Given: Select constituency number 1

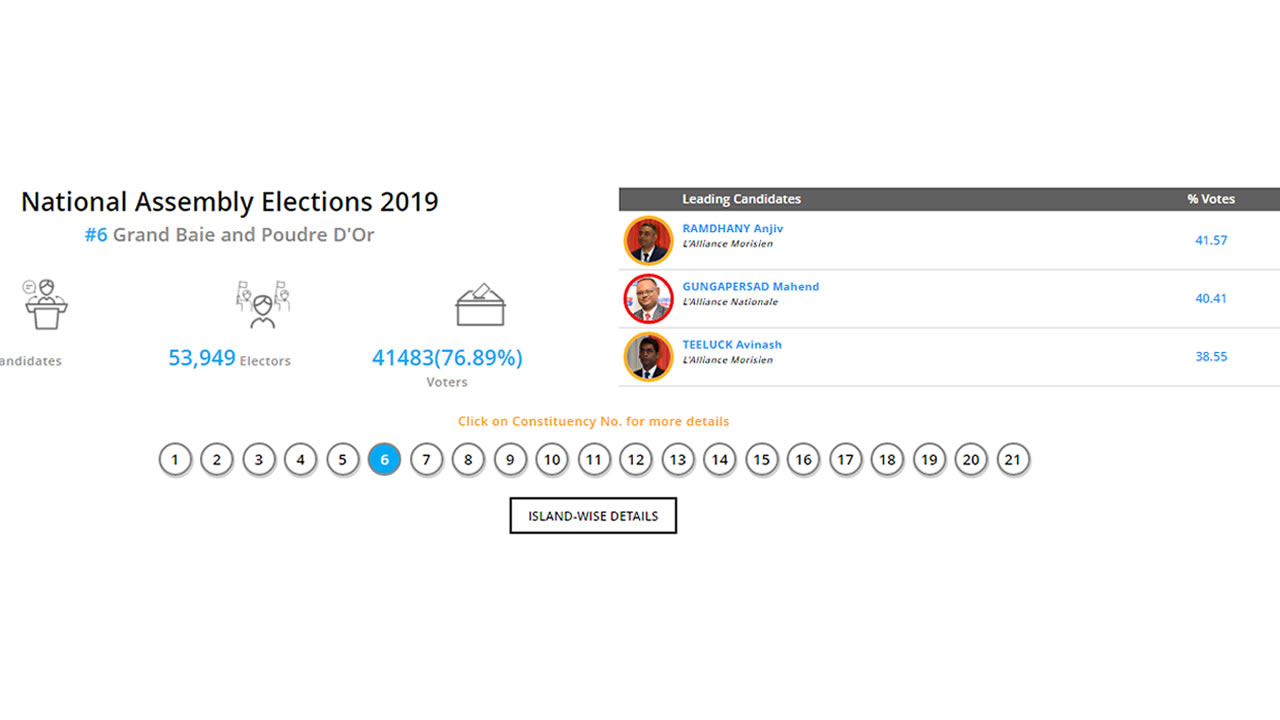Looking at the screenshot, I should (x=175, y=460).
